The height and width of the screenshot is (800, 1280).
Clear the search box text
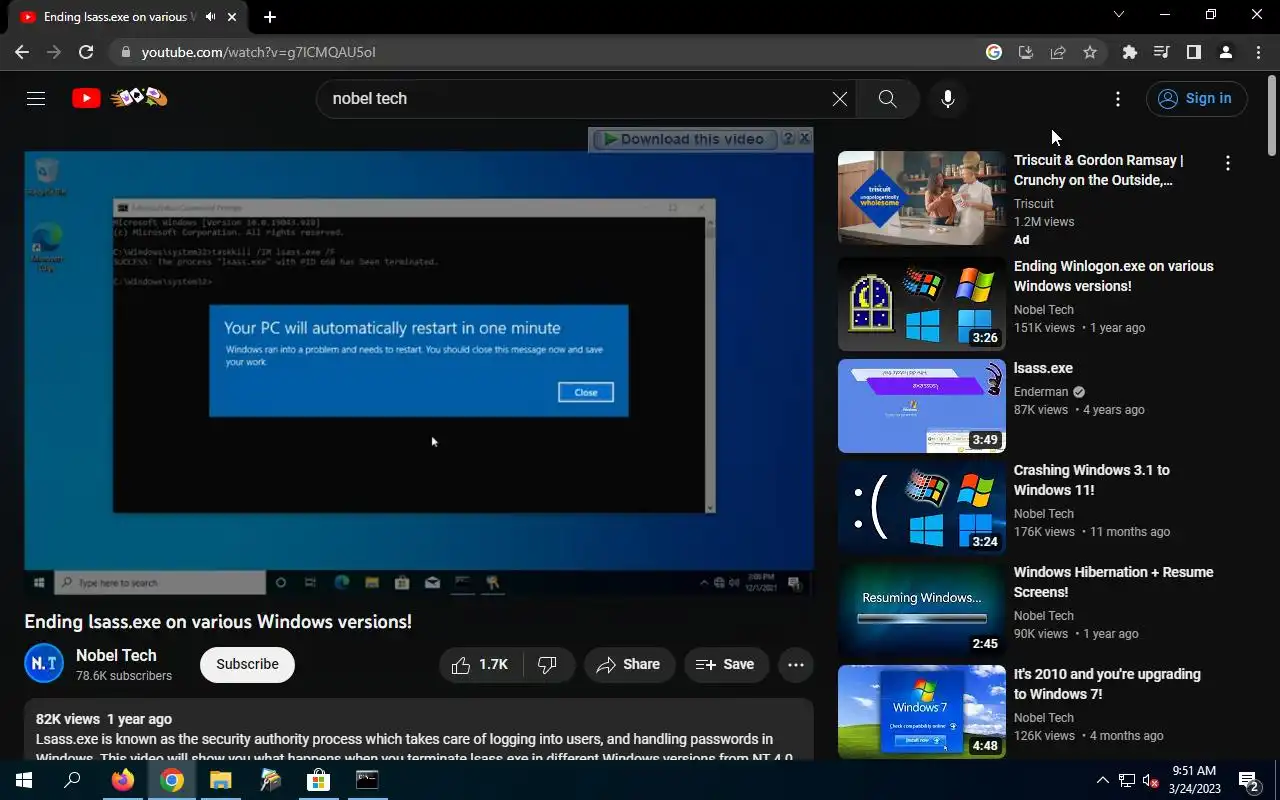point(839,99)
